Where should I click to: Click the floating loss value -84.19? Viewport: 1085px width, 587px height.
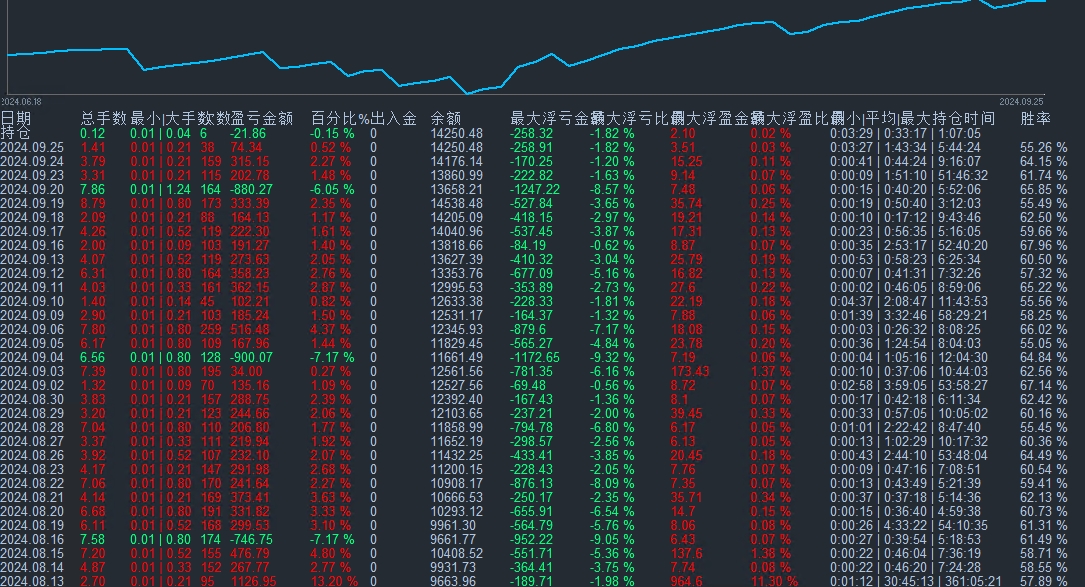(x=528, y=246)
